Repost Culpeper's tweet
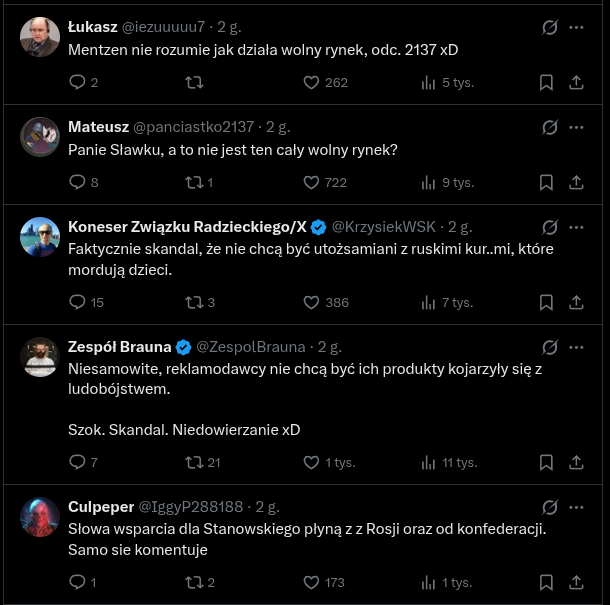 coord(194,582)
